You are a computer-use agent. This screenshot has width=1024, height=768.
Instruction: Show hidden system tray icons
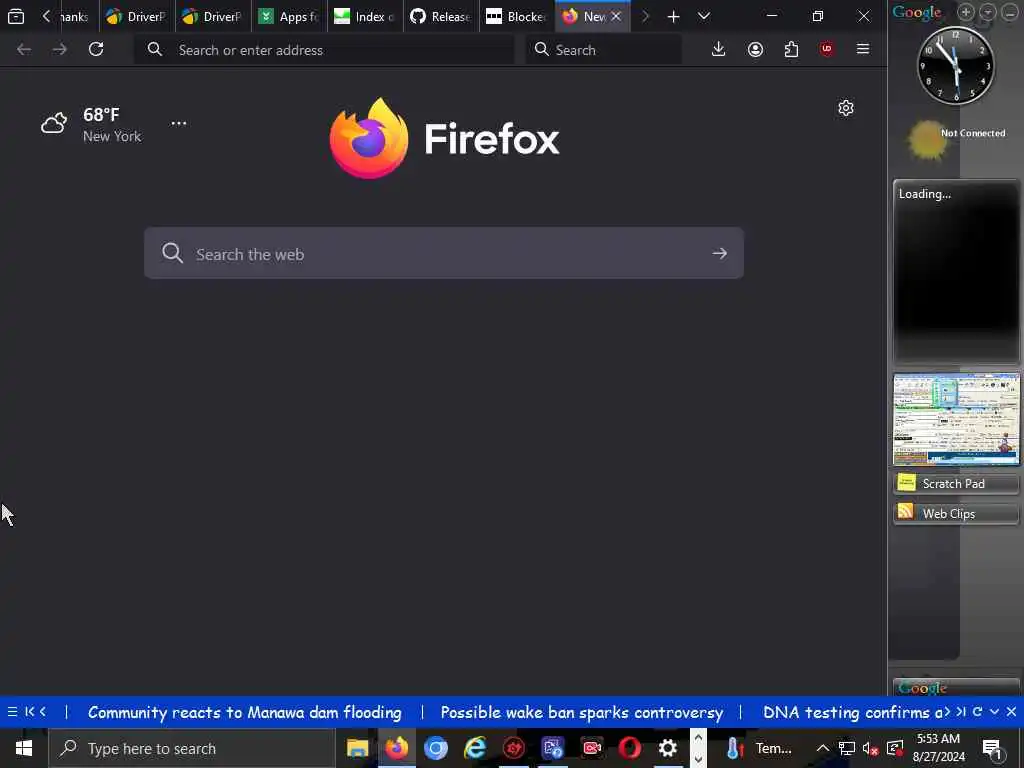point(823,748)
